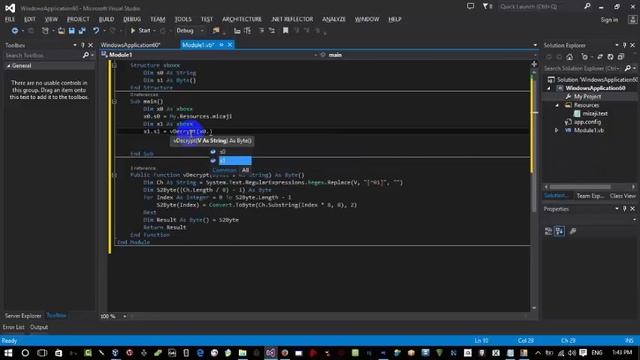This screenshot has width=640, height=360.
Task: Click the Start debugging button
Action: pos(140,31)
